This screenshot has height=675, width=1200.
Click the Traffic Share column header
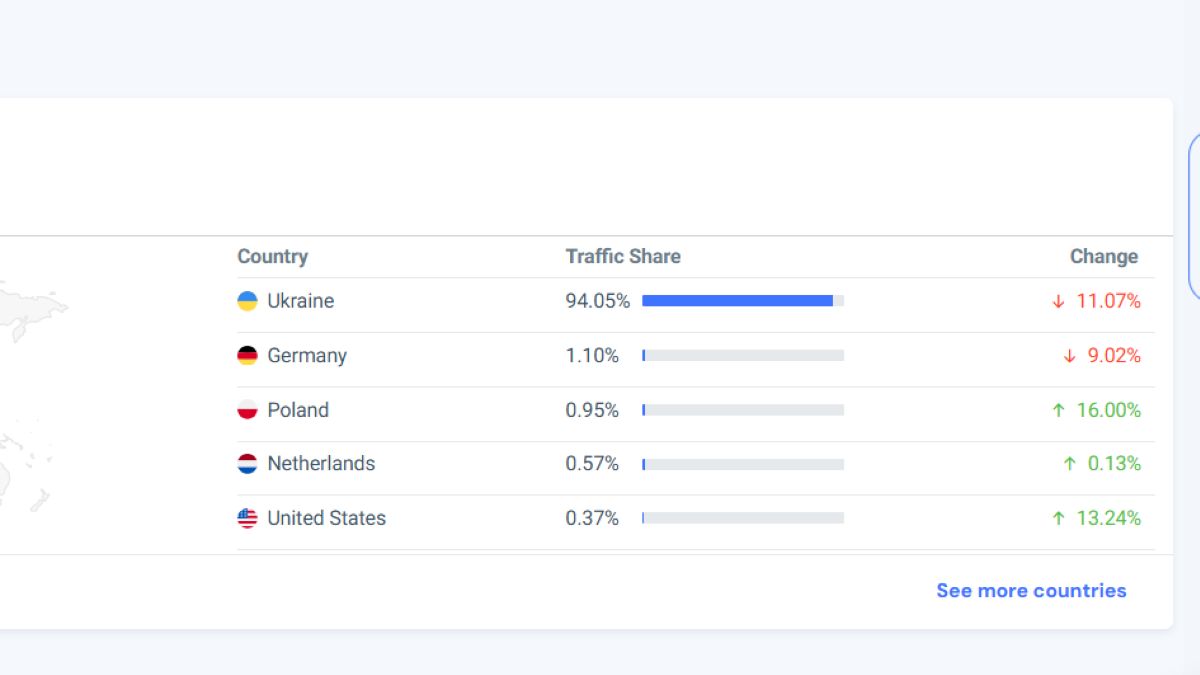pyautogui.click(x=623, y=257)
